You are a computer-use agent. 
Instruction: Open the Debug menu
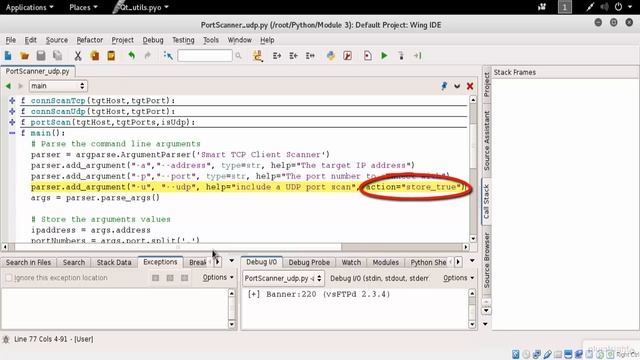(153, 40)
